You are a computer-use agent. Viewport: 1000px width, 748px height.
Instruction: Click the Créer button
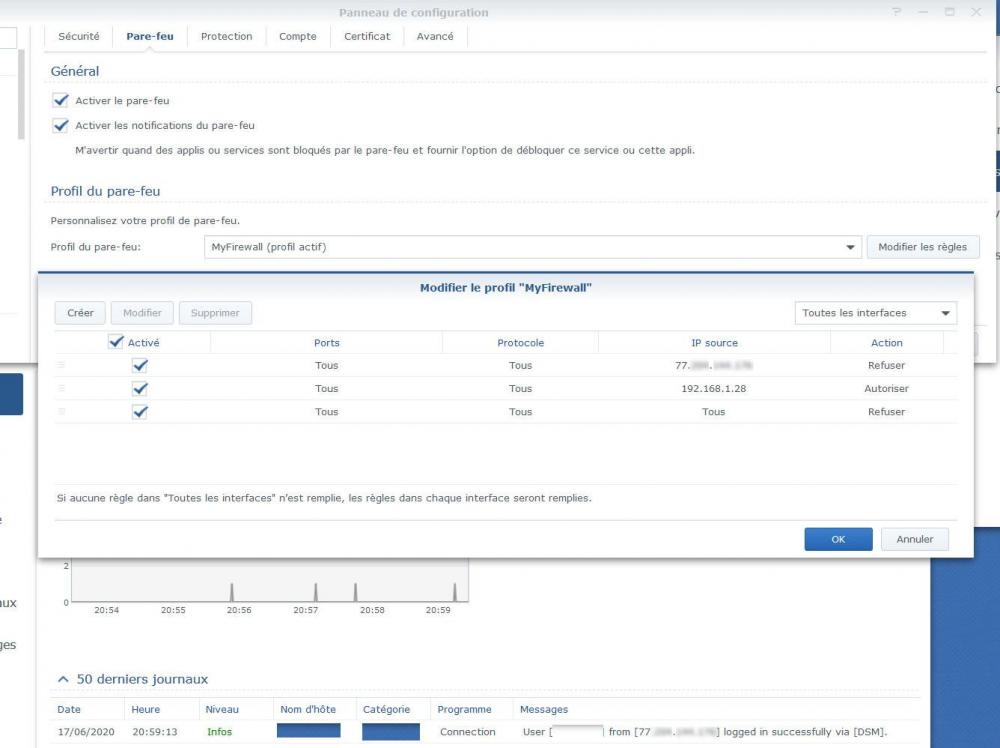tap(80, 313)
